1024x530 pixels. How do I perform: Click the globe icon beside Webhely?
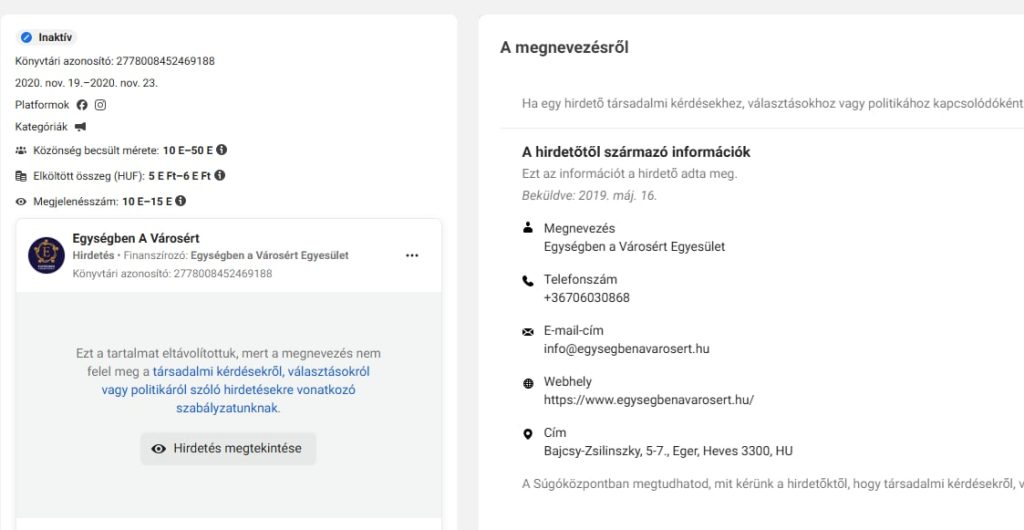point(528,383)
